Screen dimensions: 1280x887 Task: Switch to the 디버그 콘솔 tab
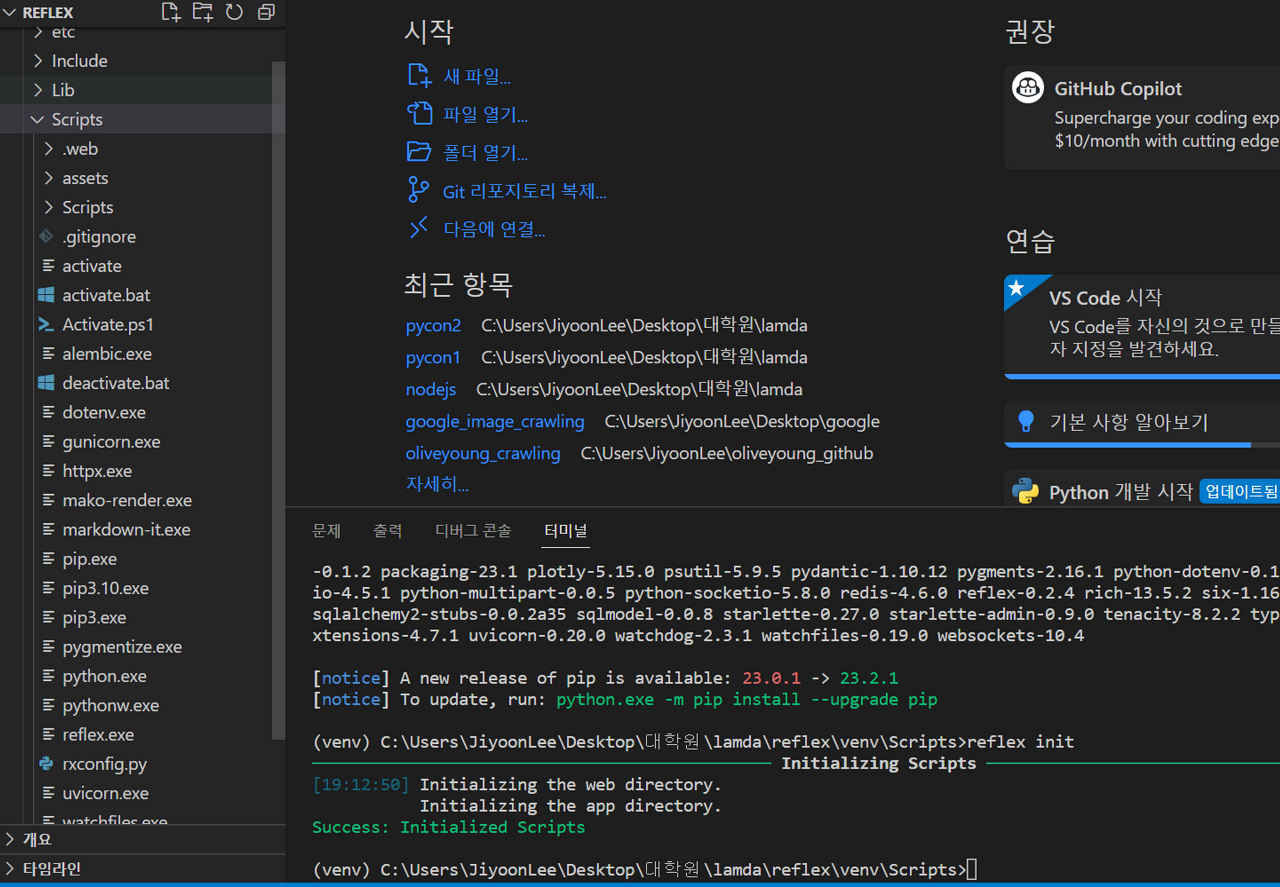click(473, 530)
